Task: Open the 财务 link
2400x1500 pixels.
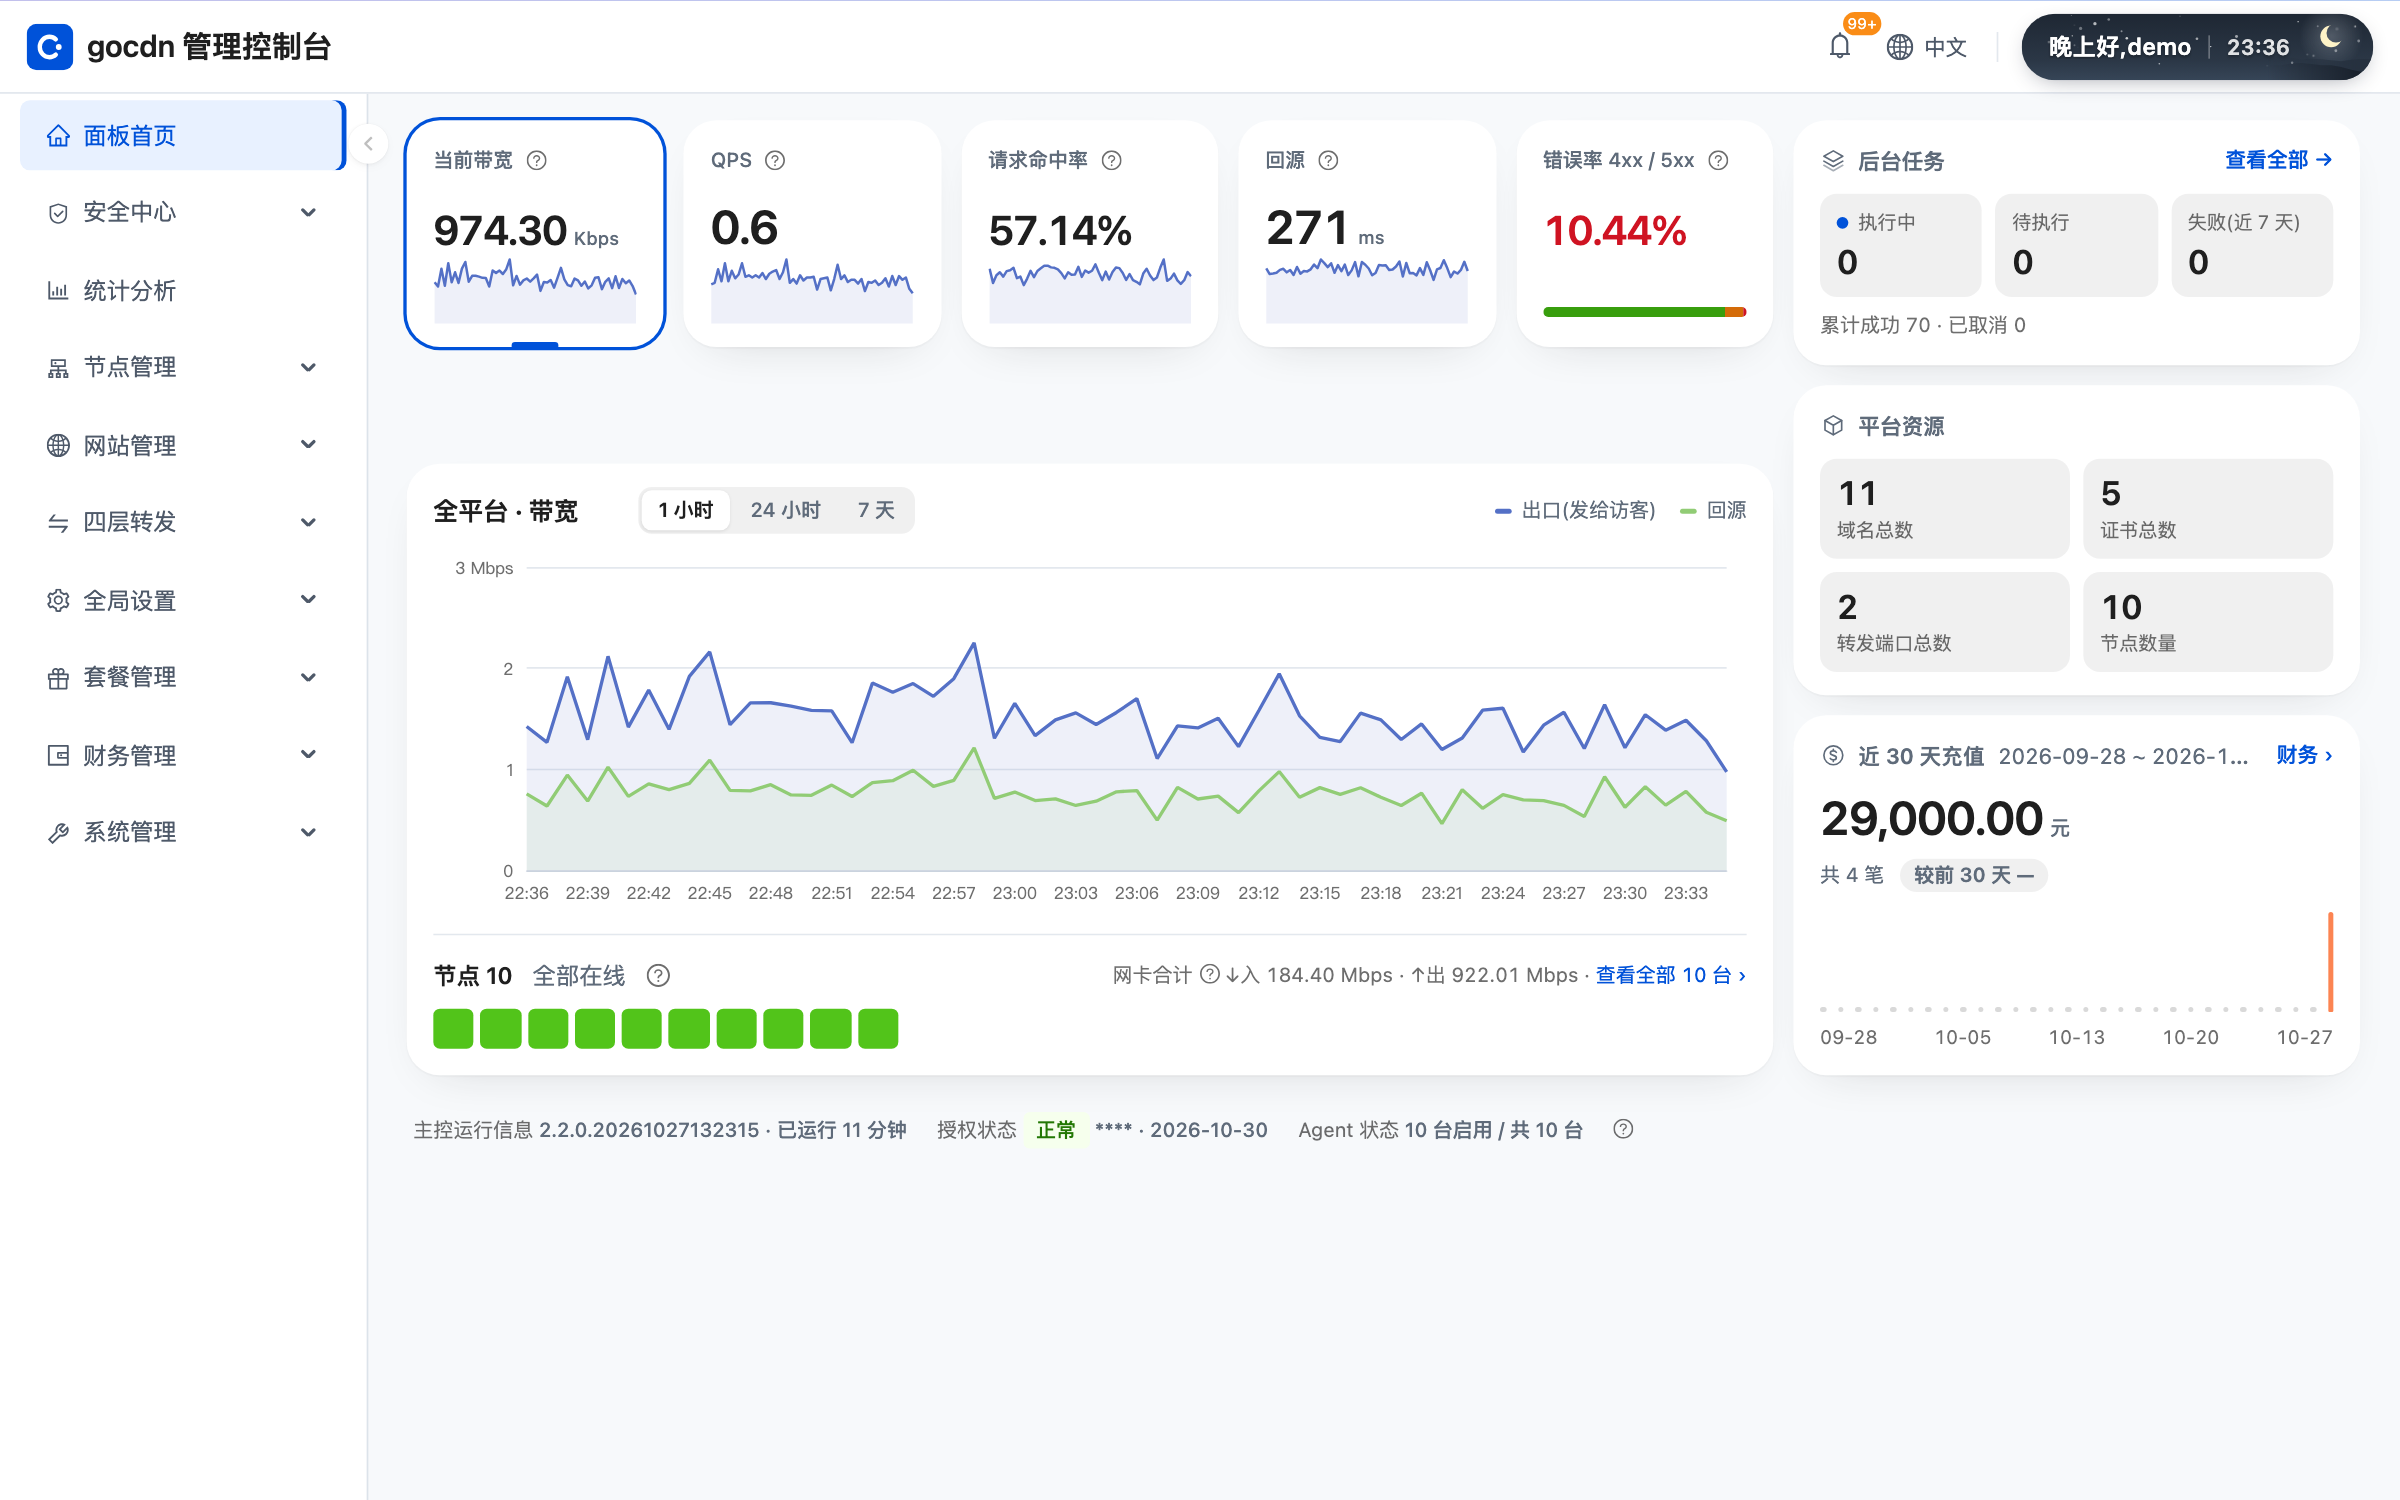Action: tap(2304, 756)
